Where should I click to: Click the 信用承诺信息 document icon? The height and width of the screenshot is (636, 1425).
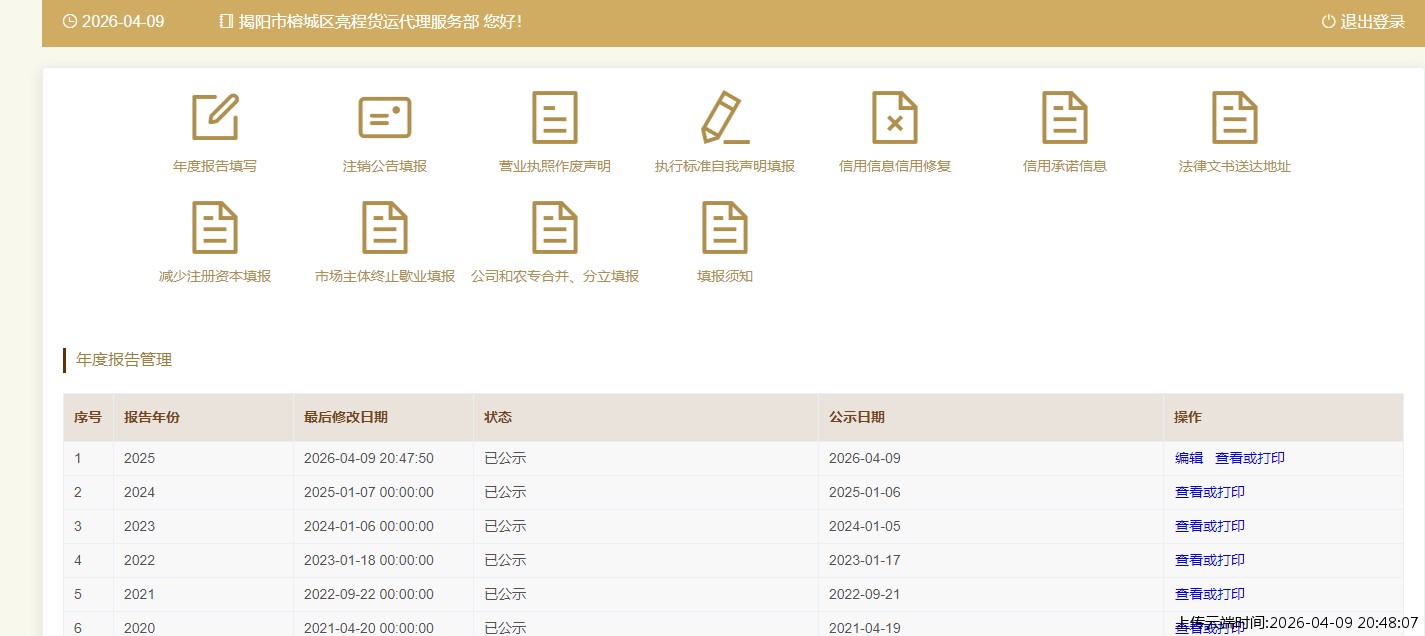pos(1065,118)
